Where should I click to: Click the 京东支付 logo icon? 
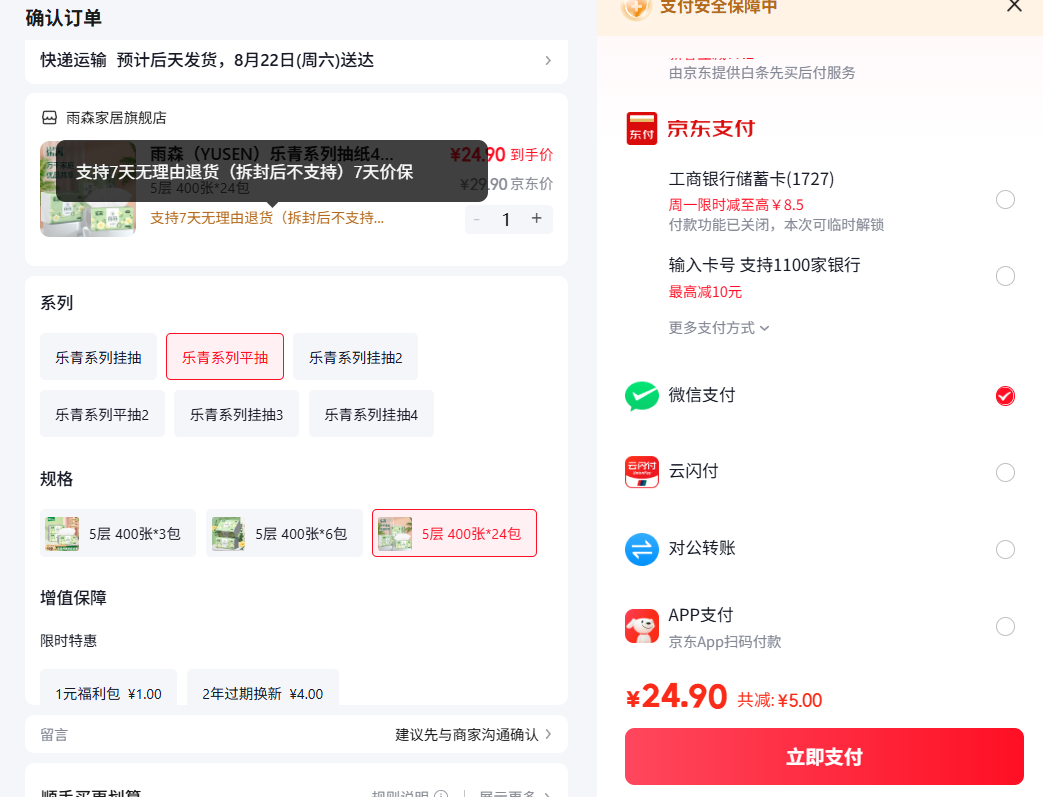coord(641,128)
